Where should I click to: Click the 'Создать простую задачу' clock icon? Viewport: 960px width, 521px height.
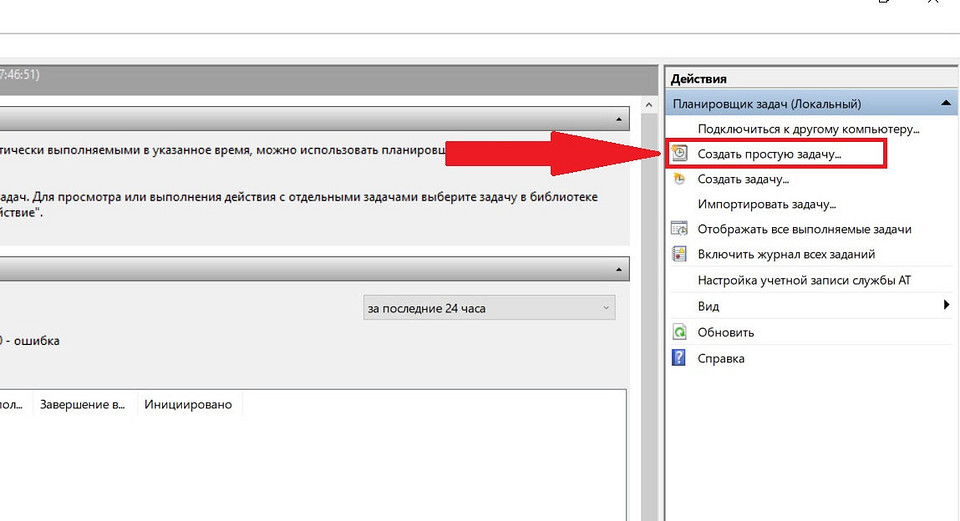(x=680, y=154)
